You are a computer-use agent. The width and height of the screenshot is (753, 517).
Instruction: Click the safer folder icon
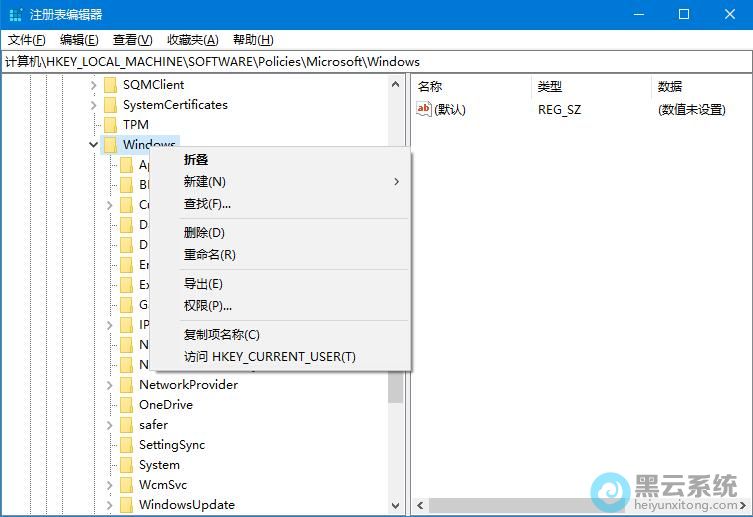[126, 425]
